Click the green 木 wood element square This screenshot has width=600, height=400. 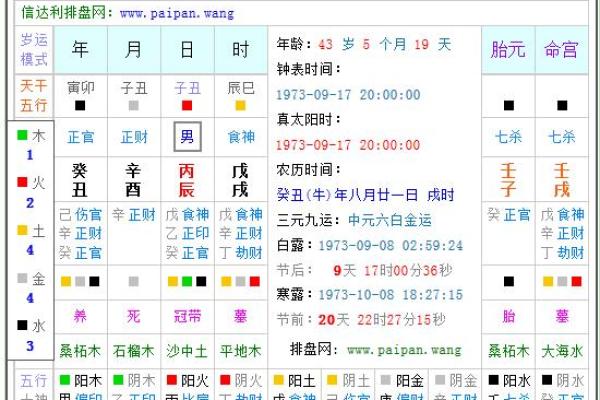(x=23, y=135)
